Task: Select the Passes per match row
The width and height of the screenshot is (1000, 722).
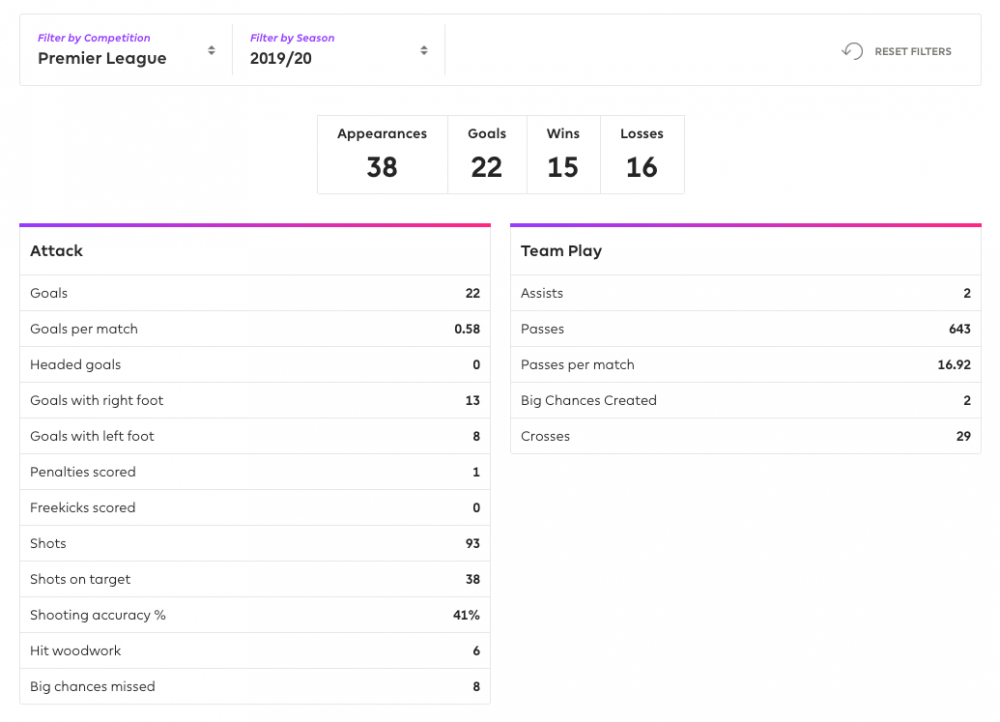Action: [745, 365]
